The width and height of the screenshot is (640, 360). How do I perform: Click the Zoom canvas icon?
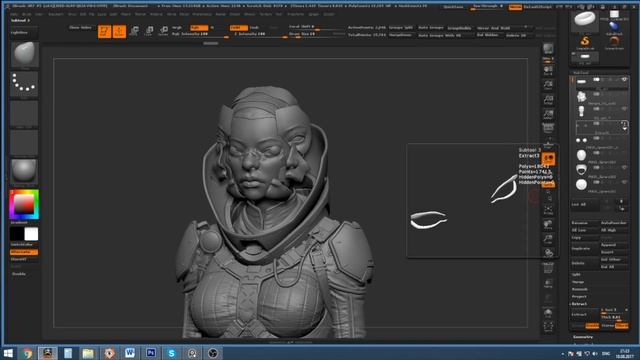point(548,85)
